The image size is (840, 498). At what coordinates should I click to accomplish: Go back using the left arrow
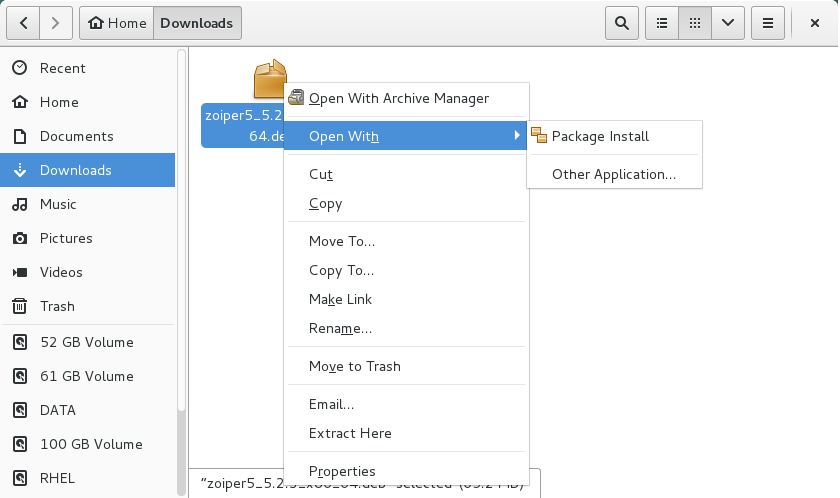tap(24, 22)
